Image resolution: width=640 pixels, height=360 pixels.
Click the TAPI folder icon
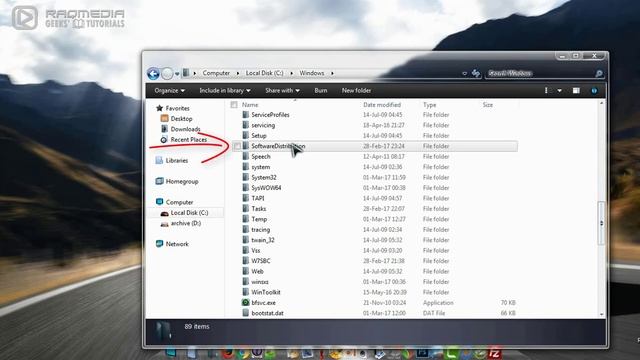(245, 198)
